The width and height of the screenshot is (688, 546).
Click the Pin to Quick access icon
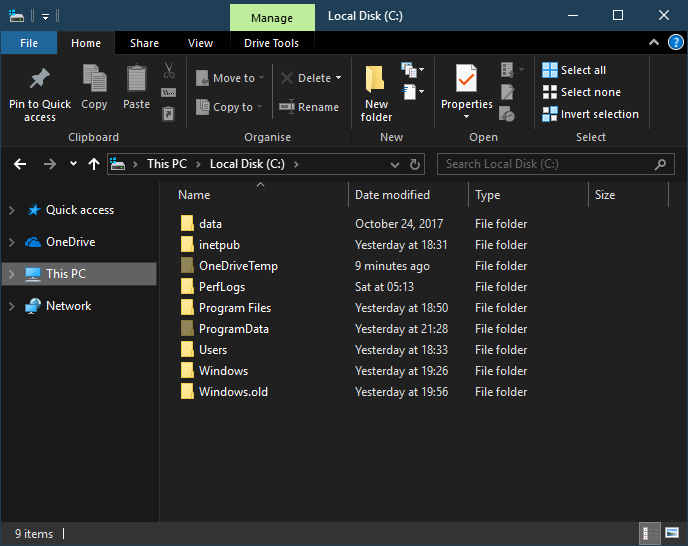[39, 79]
